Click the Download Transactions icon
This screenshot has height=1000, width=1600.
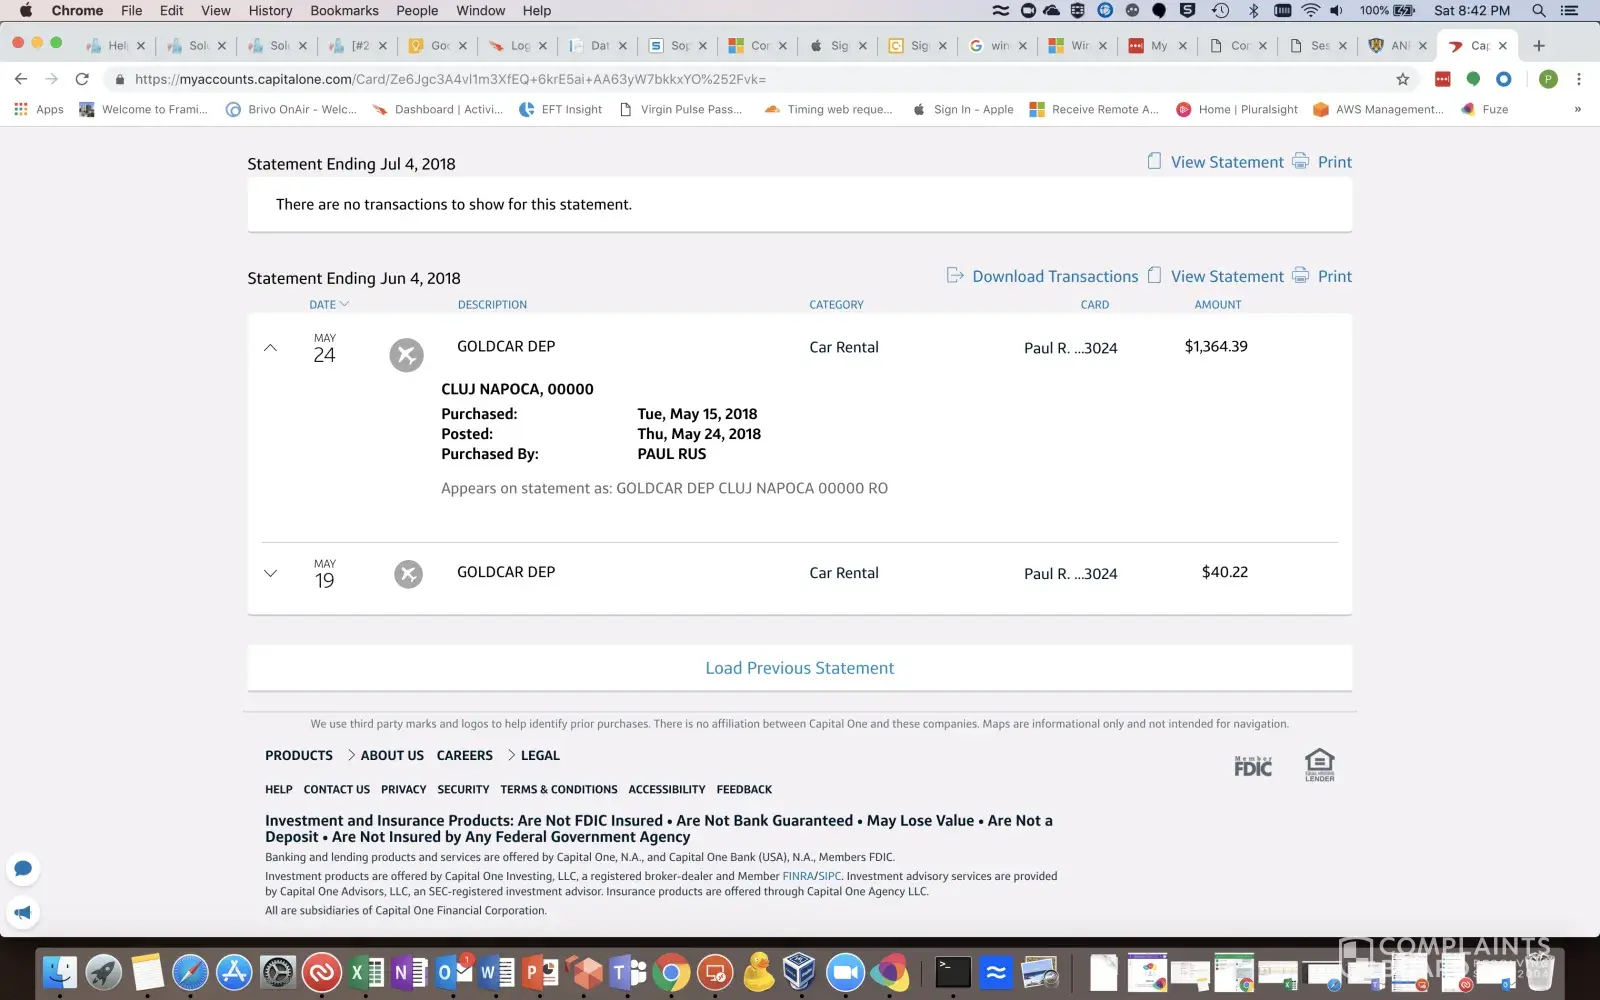click(x=955, y=276)
